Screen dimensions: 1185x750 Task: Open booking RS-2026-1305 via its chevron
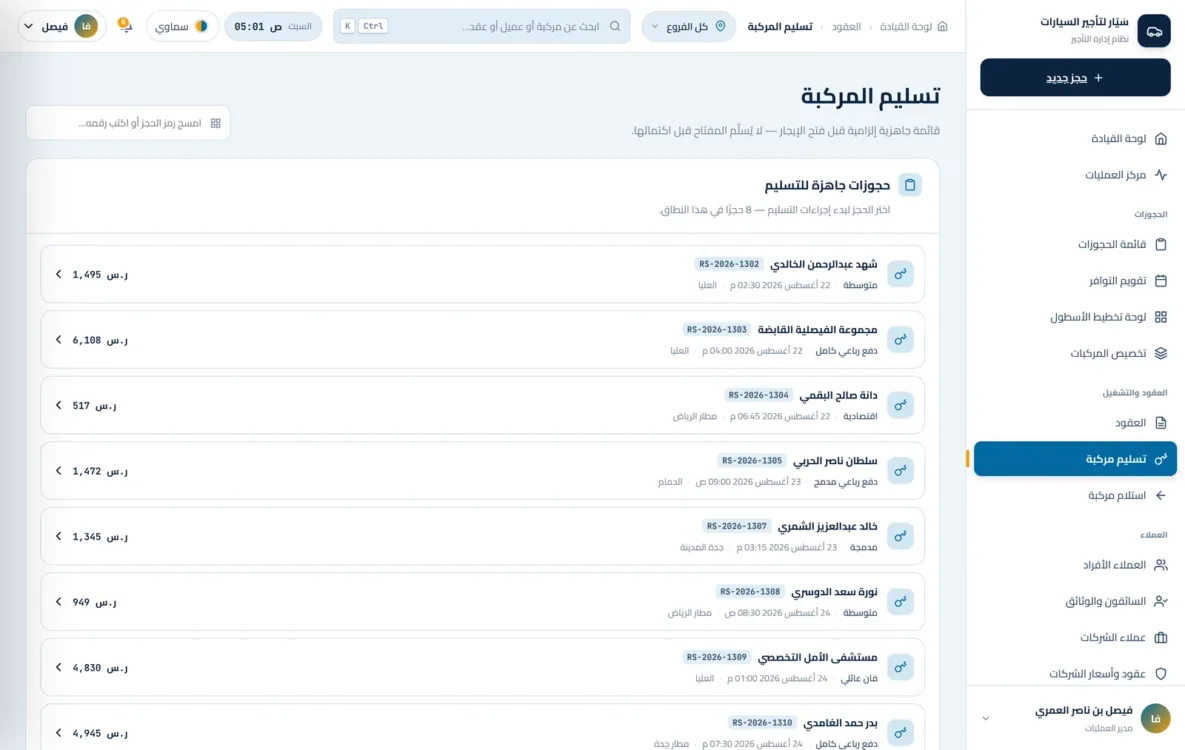pos(58,471)
